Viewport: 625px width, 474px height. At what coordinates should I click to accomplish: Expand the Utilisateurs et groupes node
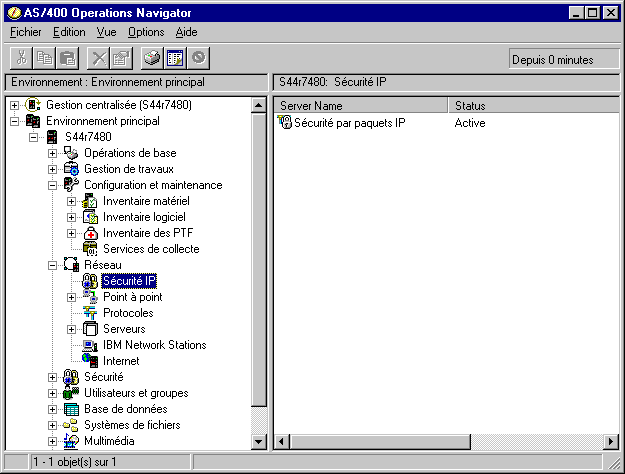click(x=52, y=393)
